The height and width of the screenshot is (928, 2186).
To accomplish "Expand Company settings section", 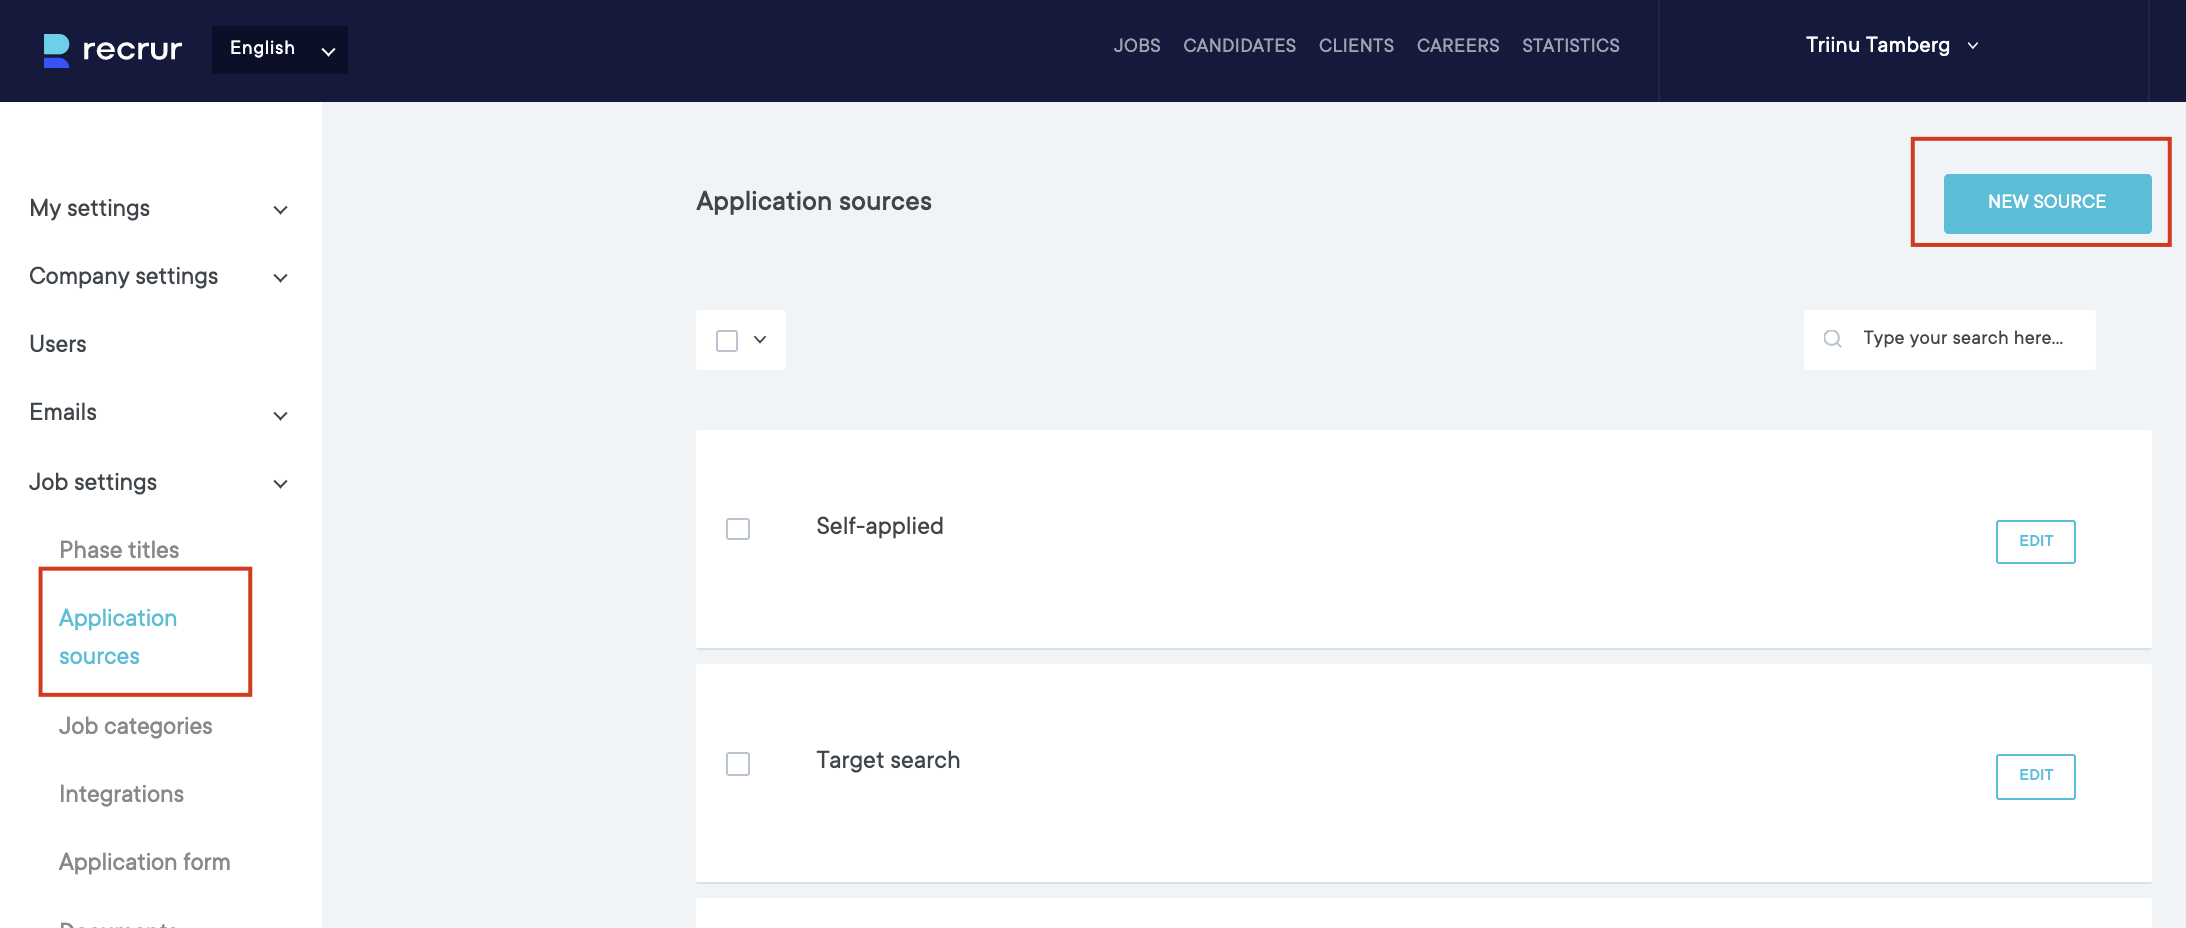I will pos(280,278).
